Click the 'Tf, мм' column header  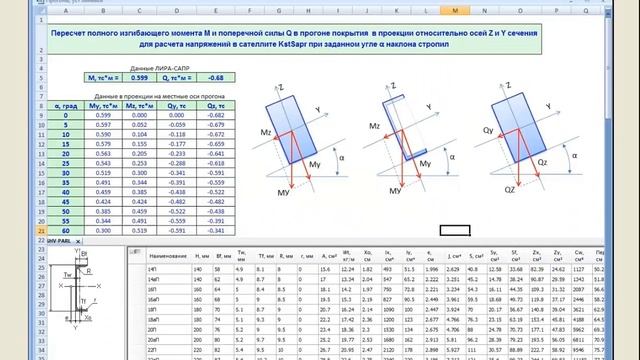[x=266, y=256]
